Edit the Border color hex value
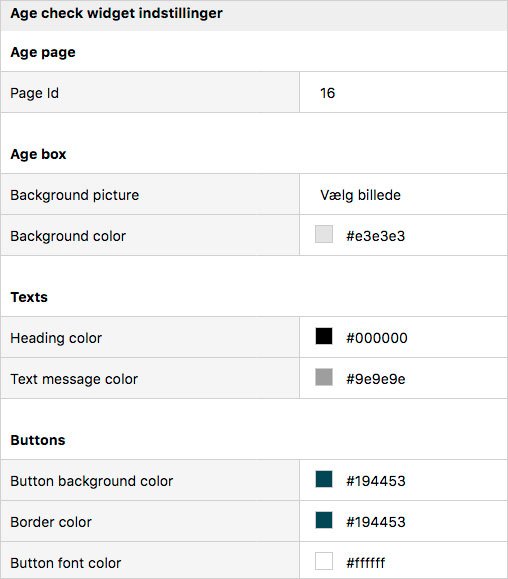Image resolution: width=508 pixels, height=579 pixels. tap(376, 522)
